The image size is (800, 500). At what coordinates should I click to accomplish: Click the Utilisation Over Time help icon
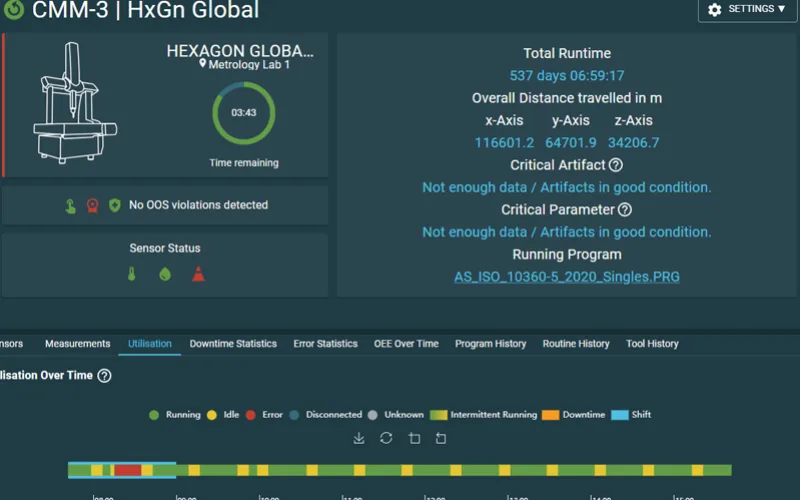tap(104, 376)
